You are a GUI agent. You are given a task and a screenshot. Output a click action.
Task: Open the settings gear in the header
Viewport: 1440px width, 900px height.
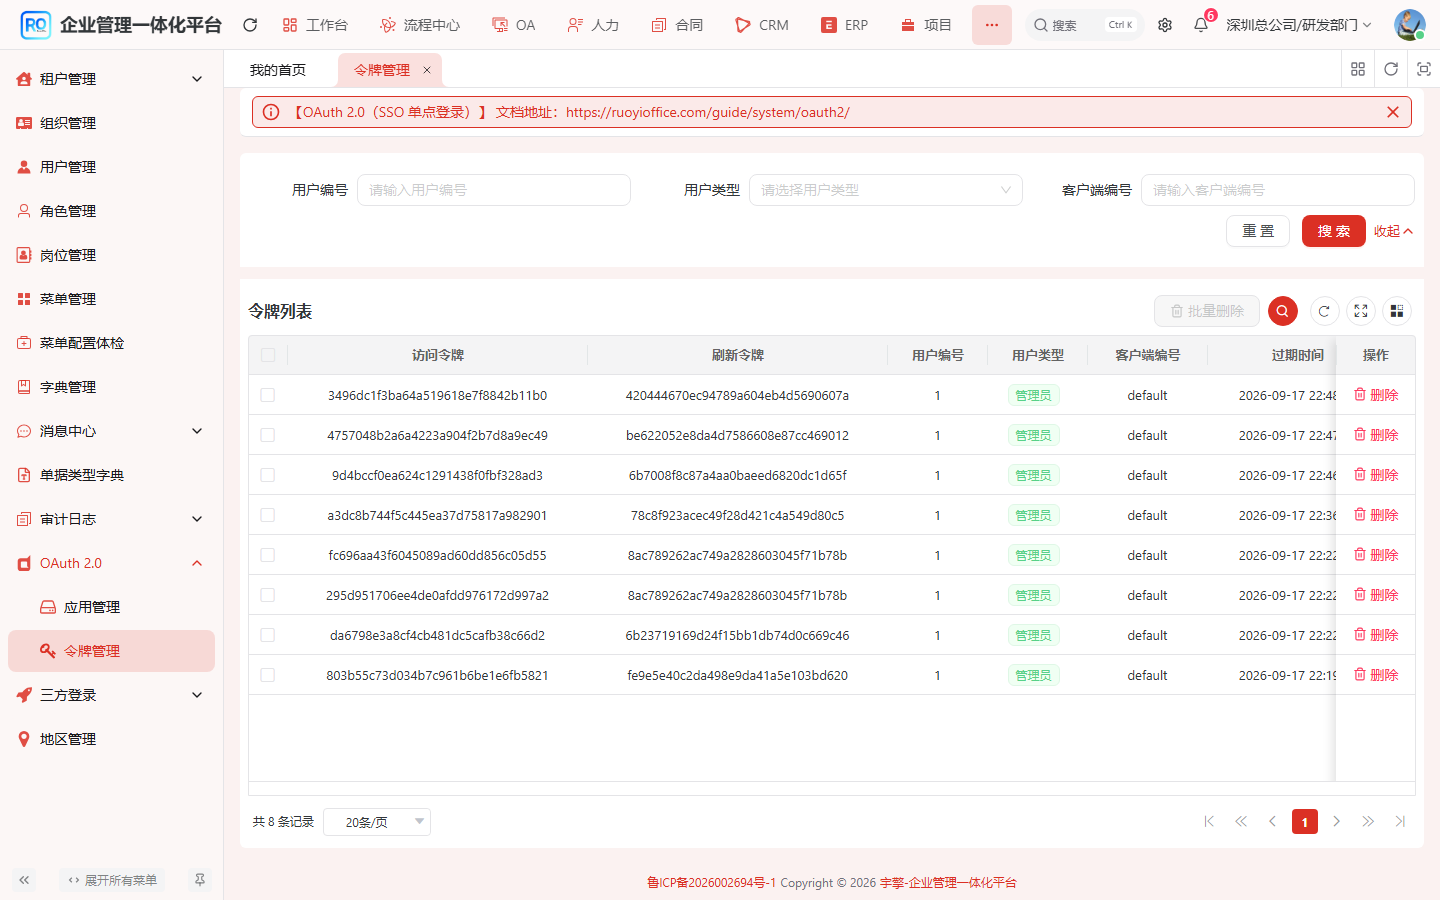[x=1165, y=25]
